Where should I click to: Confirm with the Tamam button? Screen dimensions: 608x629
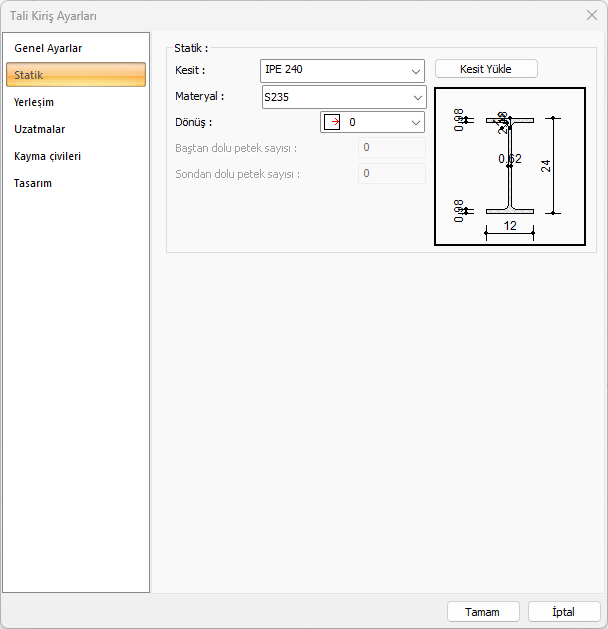coord(482,611)
